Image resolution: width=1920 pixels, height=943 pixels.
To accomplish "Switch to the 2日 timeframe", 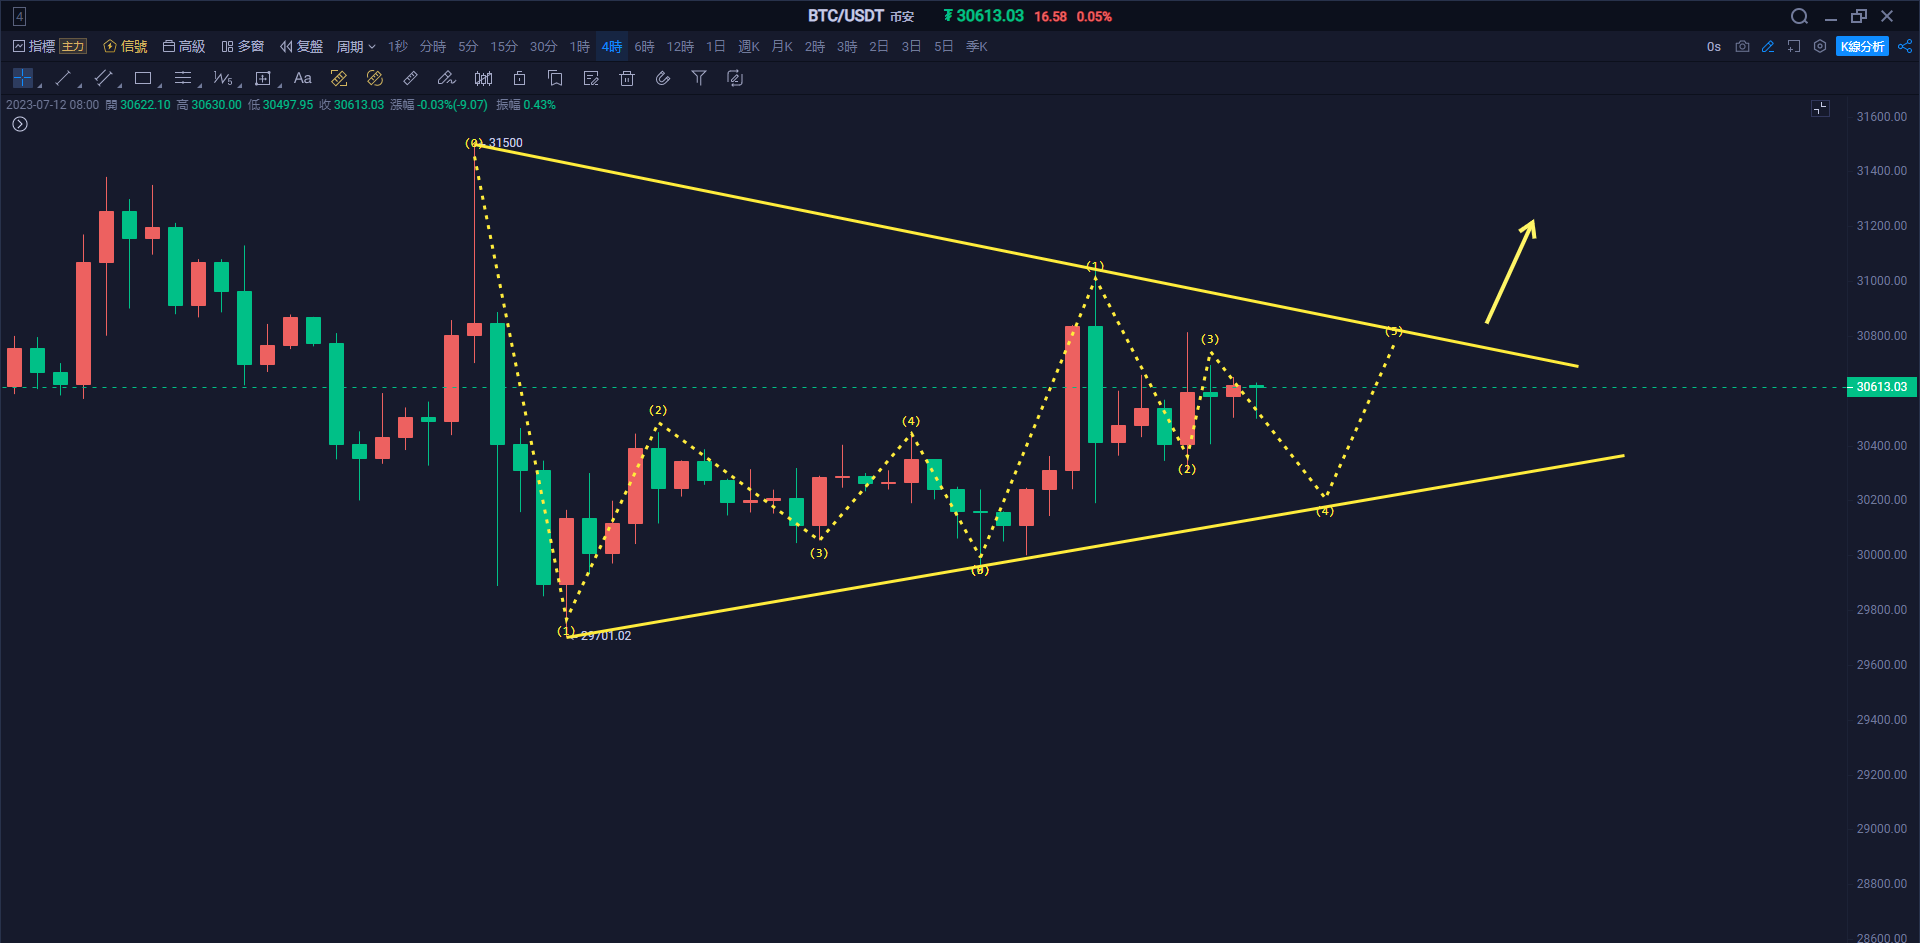I will [879, 46].
